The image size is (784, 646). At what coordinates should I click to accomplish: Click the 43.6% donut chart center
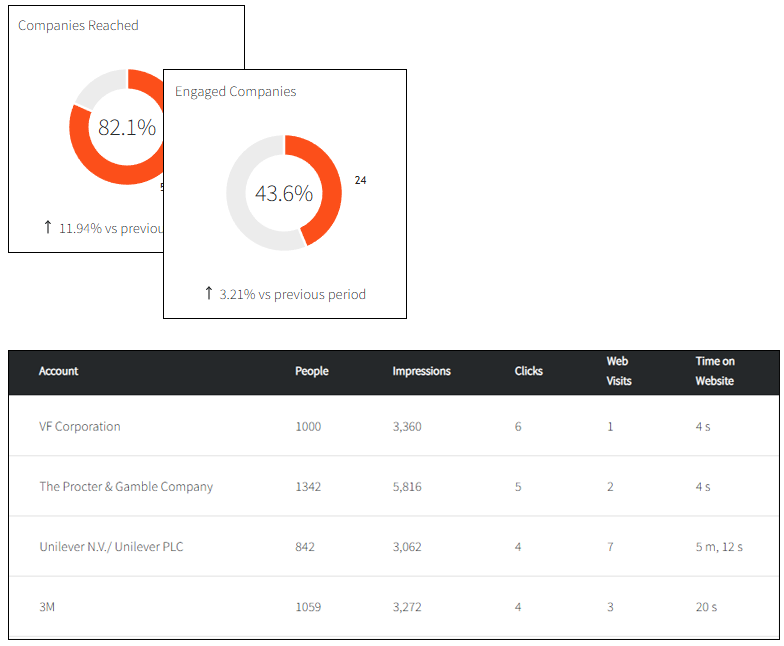click(284, 194)
